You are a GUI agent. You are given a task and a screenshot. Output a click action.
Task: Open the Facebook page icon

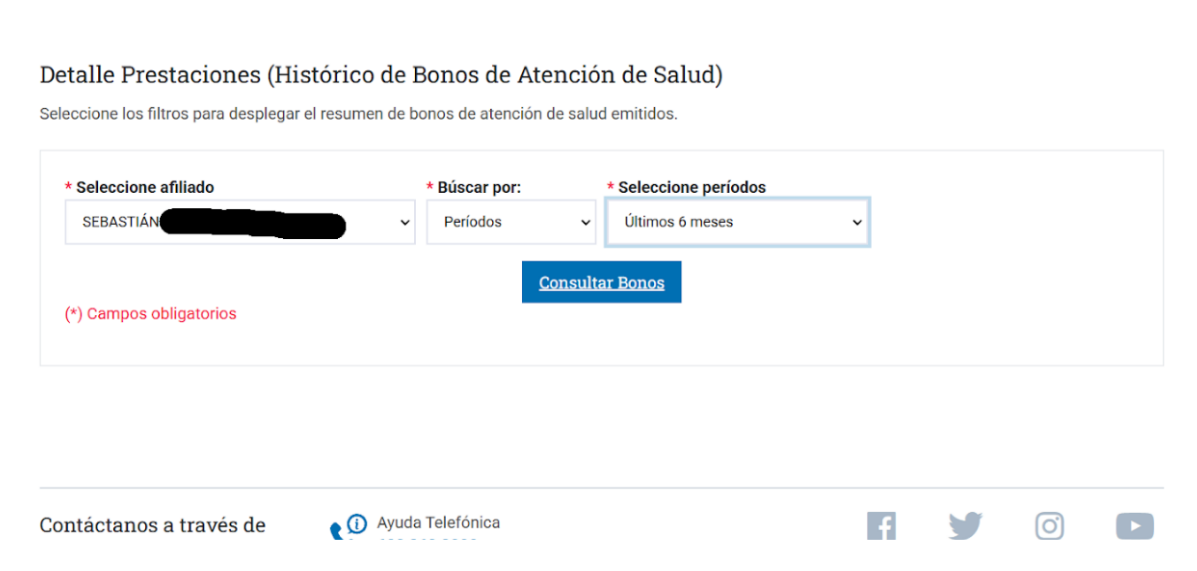(881, 526)
